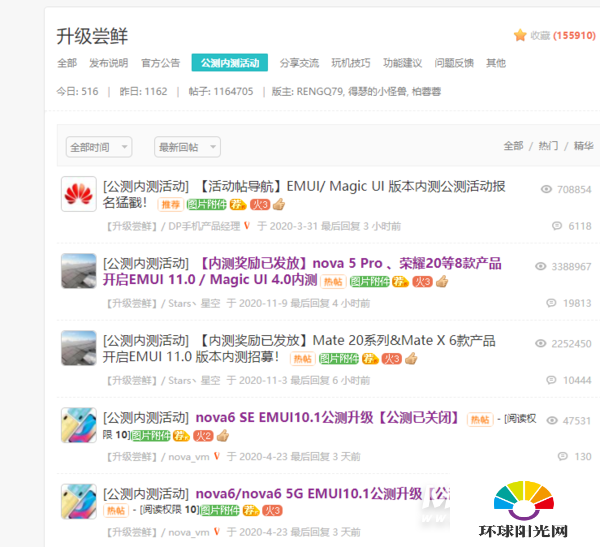Switch to the 功能建议 tab
Viewport: 600px width, 547px height.
403,63
